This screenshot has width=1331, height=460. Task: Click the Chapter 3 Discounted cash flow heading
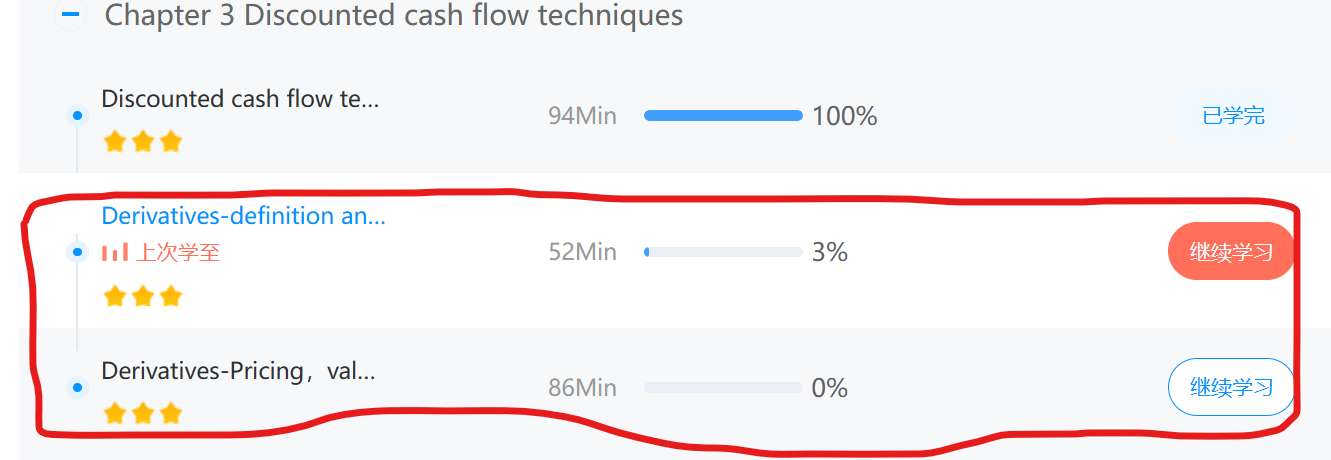[394, 16]
